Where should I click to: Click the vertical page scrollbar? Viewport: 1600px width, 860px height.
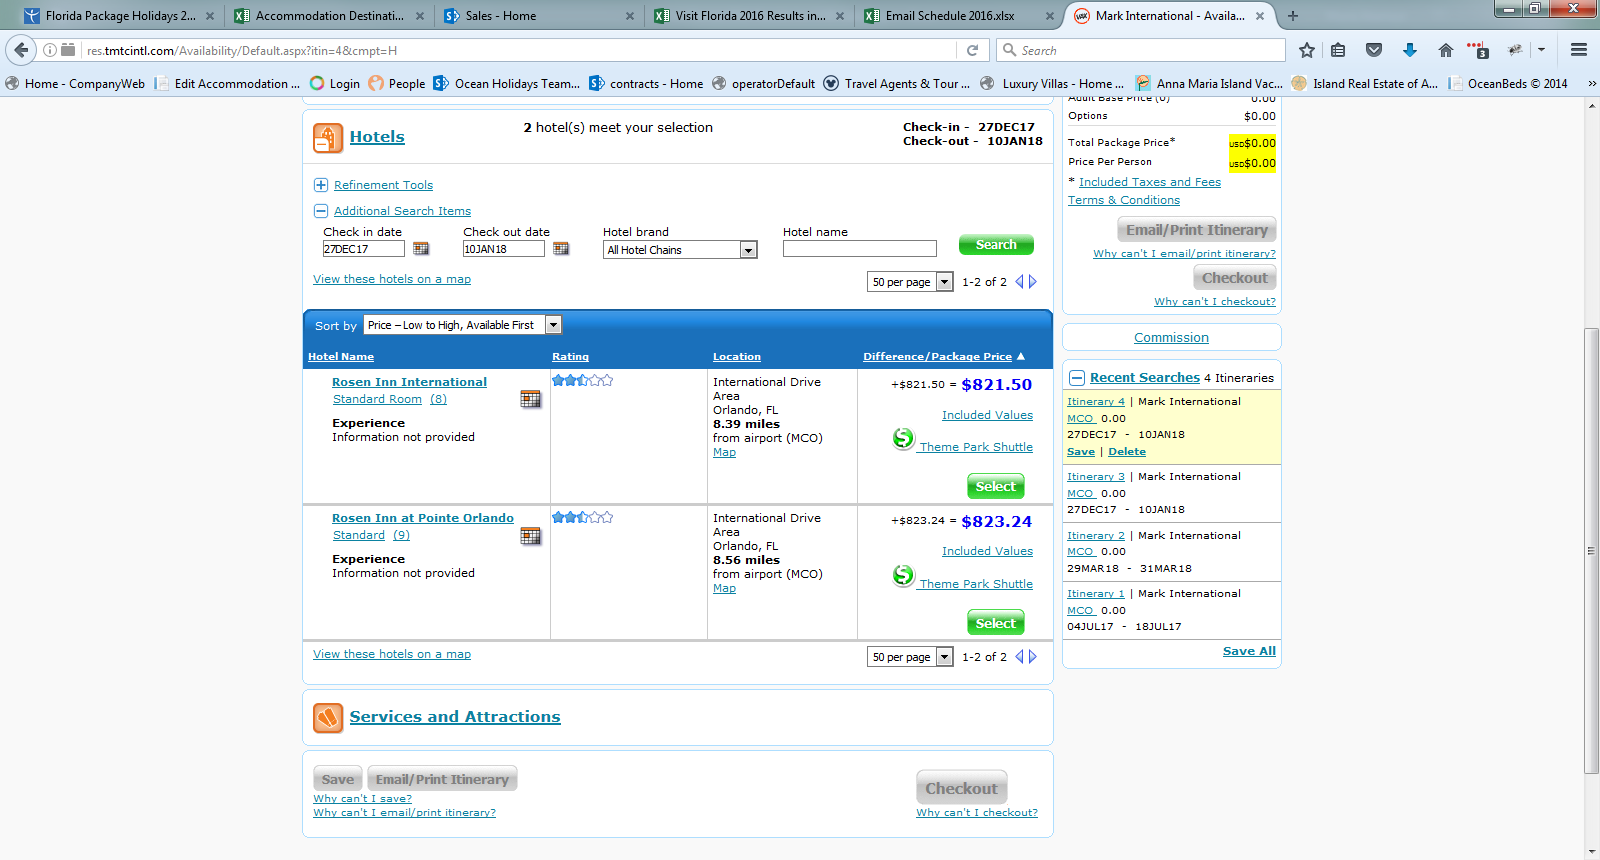[x=1591, y=550]
